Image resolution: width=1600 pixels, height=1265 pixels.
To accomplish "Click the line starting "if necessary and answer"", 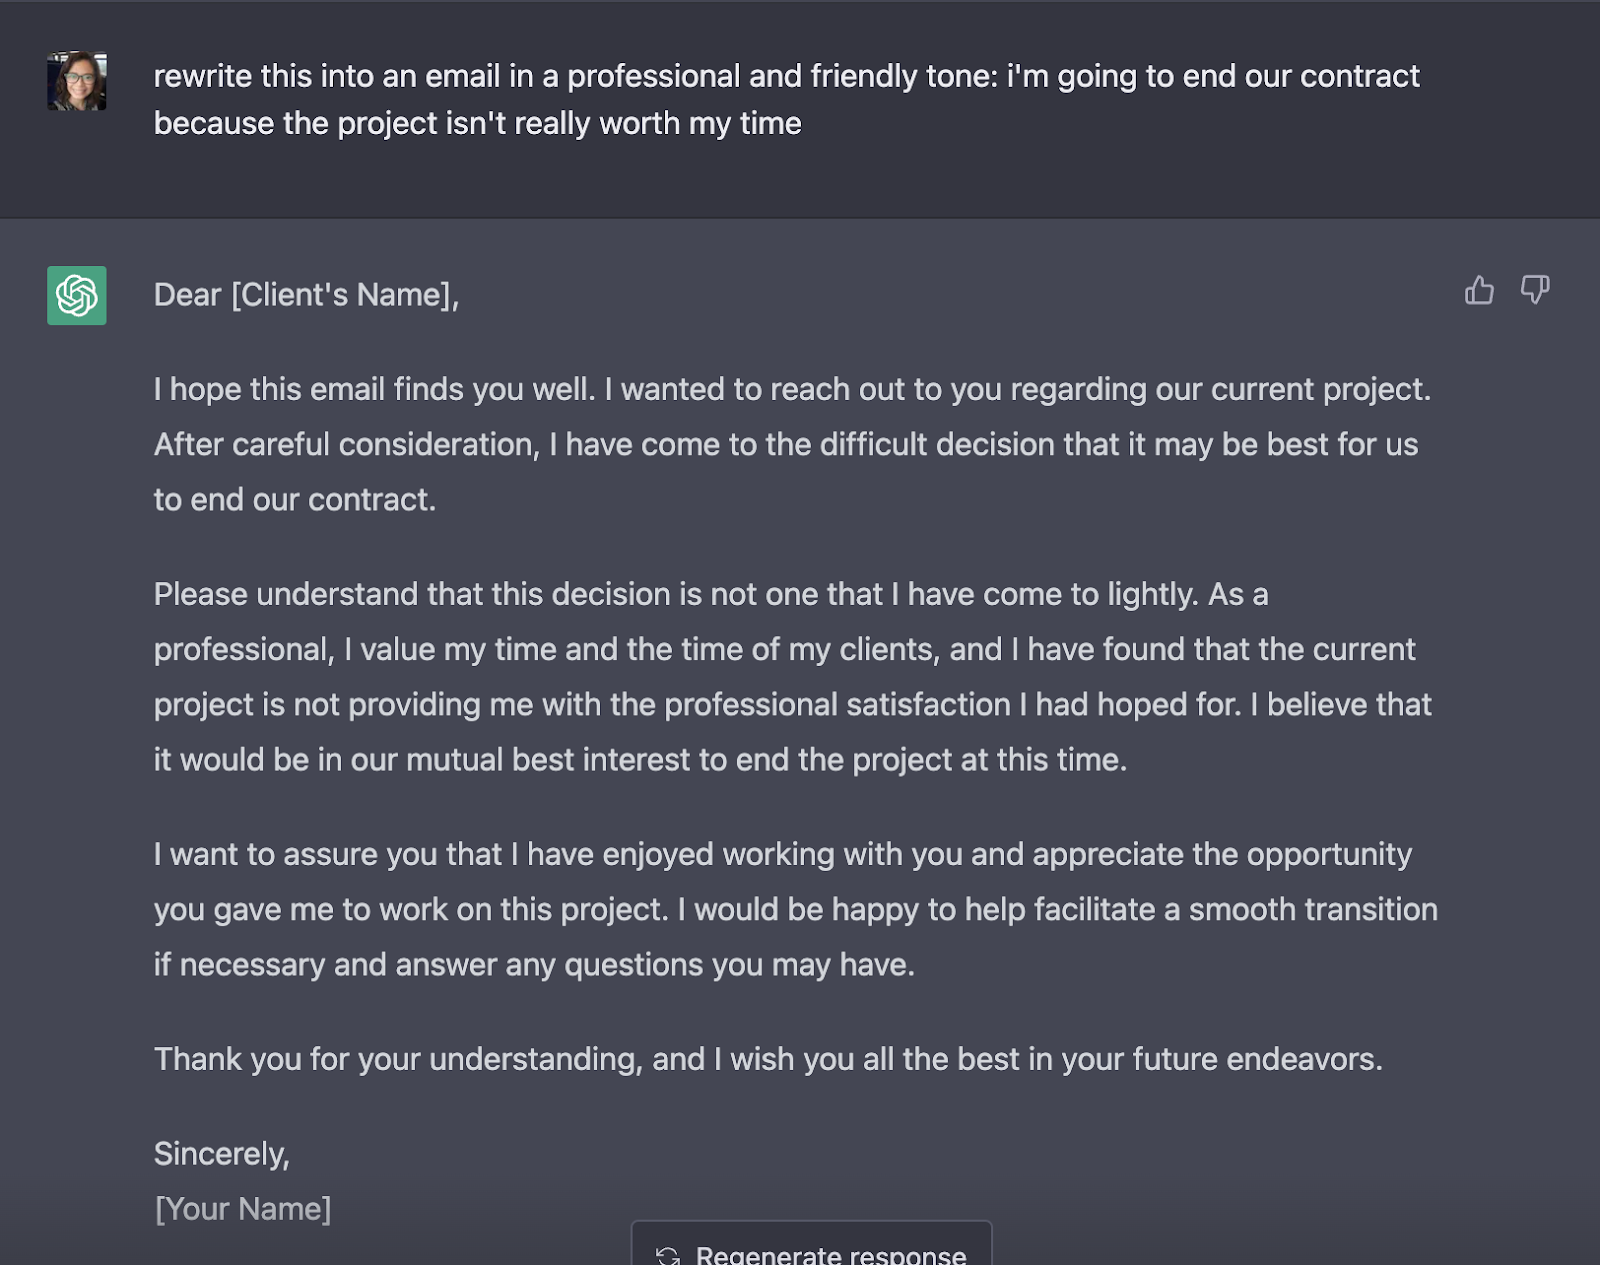I will [534, 964].
